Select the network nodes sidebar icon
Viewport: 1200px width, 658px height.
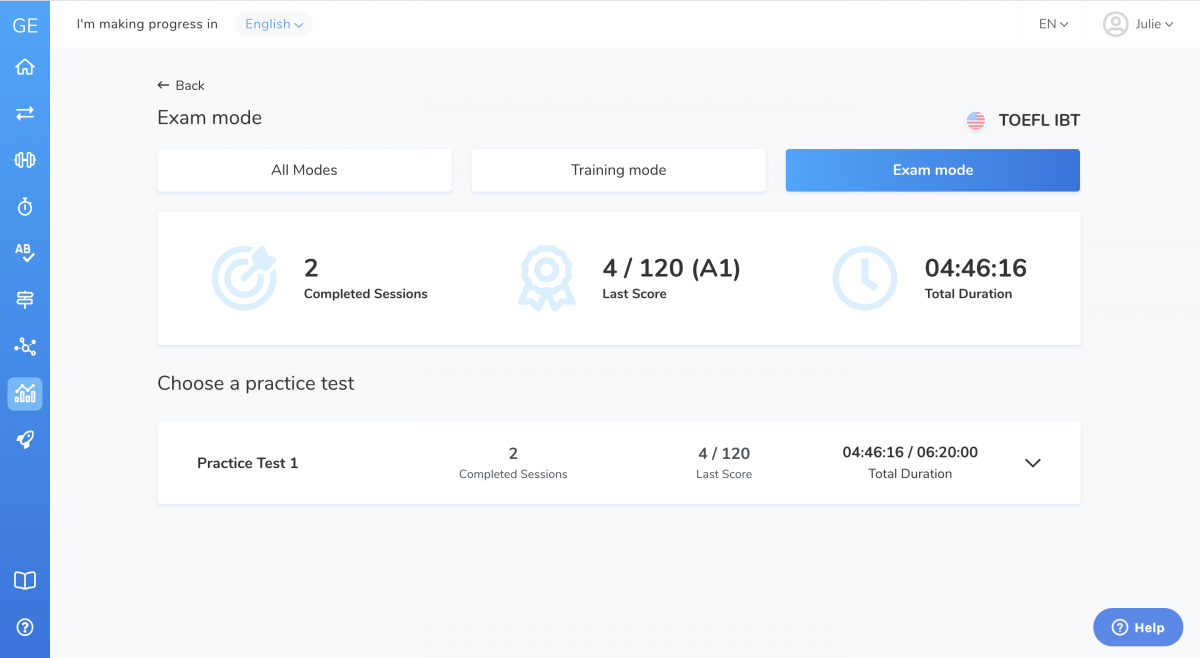tap(25, 347)
